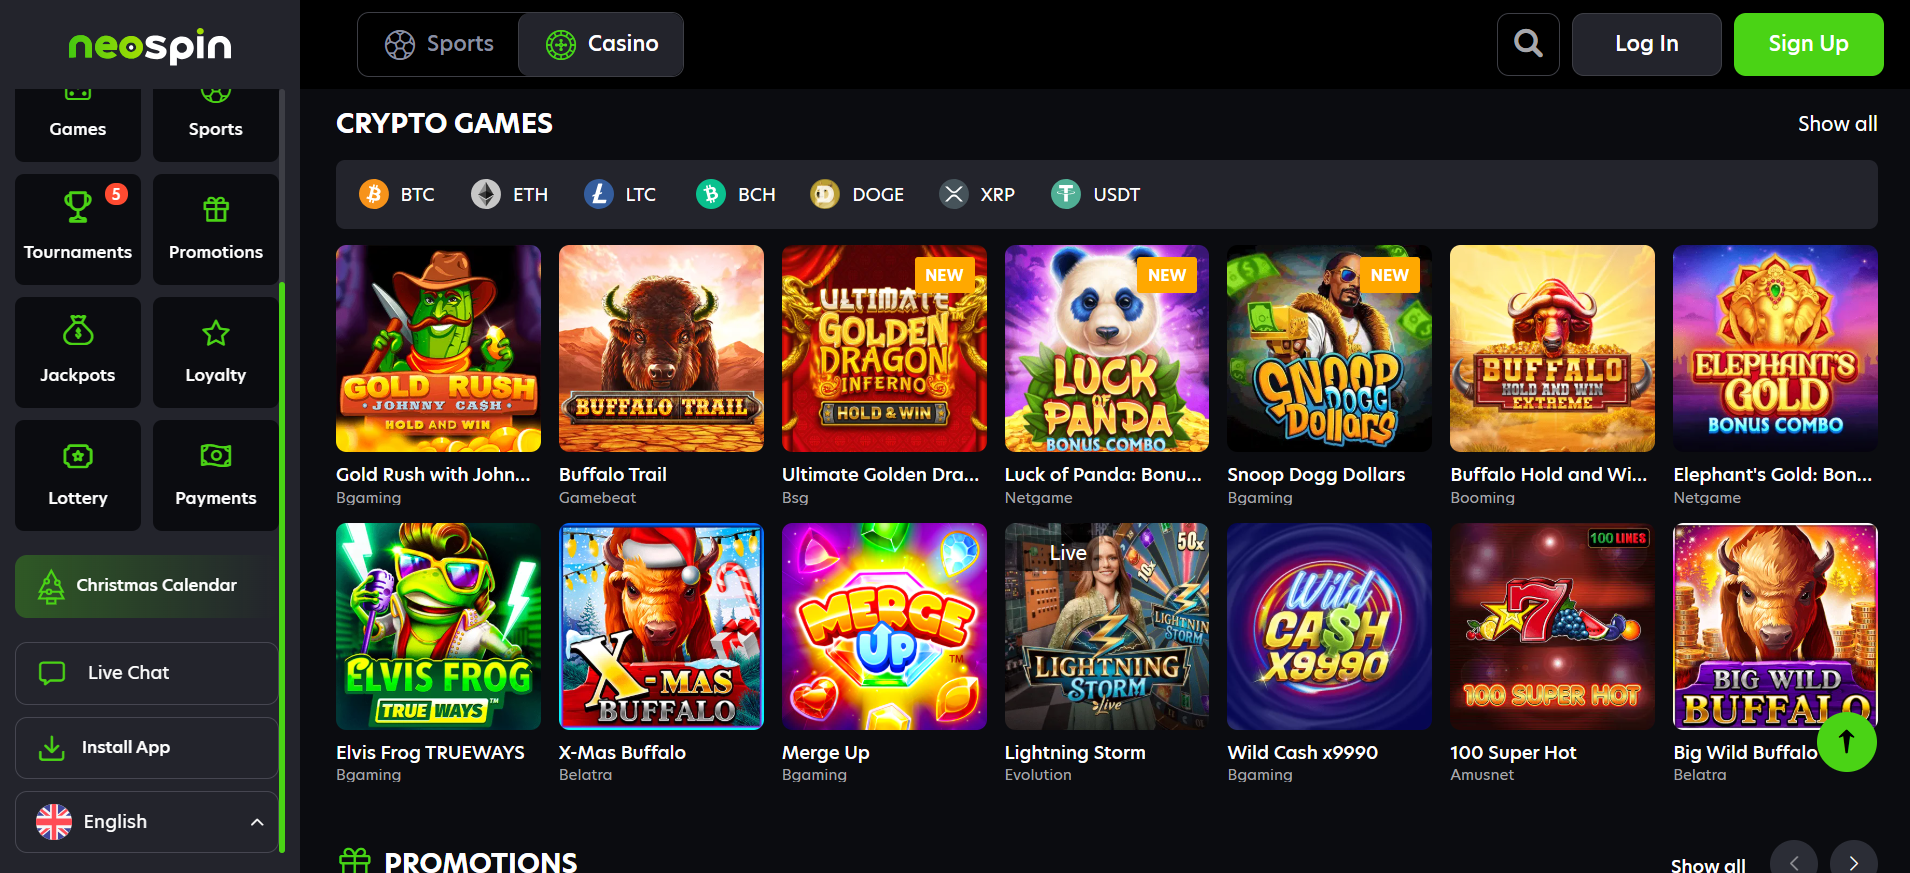Click the Lottery ticket icon
Screen dimensions: 1910x873
tap(78, 456)
